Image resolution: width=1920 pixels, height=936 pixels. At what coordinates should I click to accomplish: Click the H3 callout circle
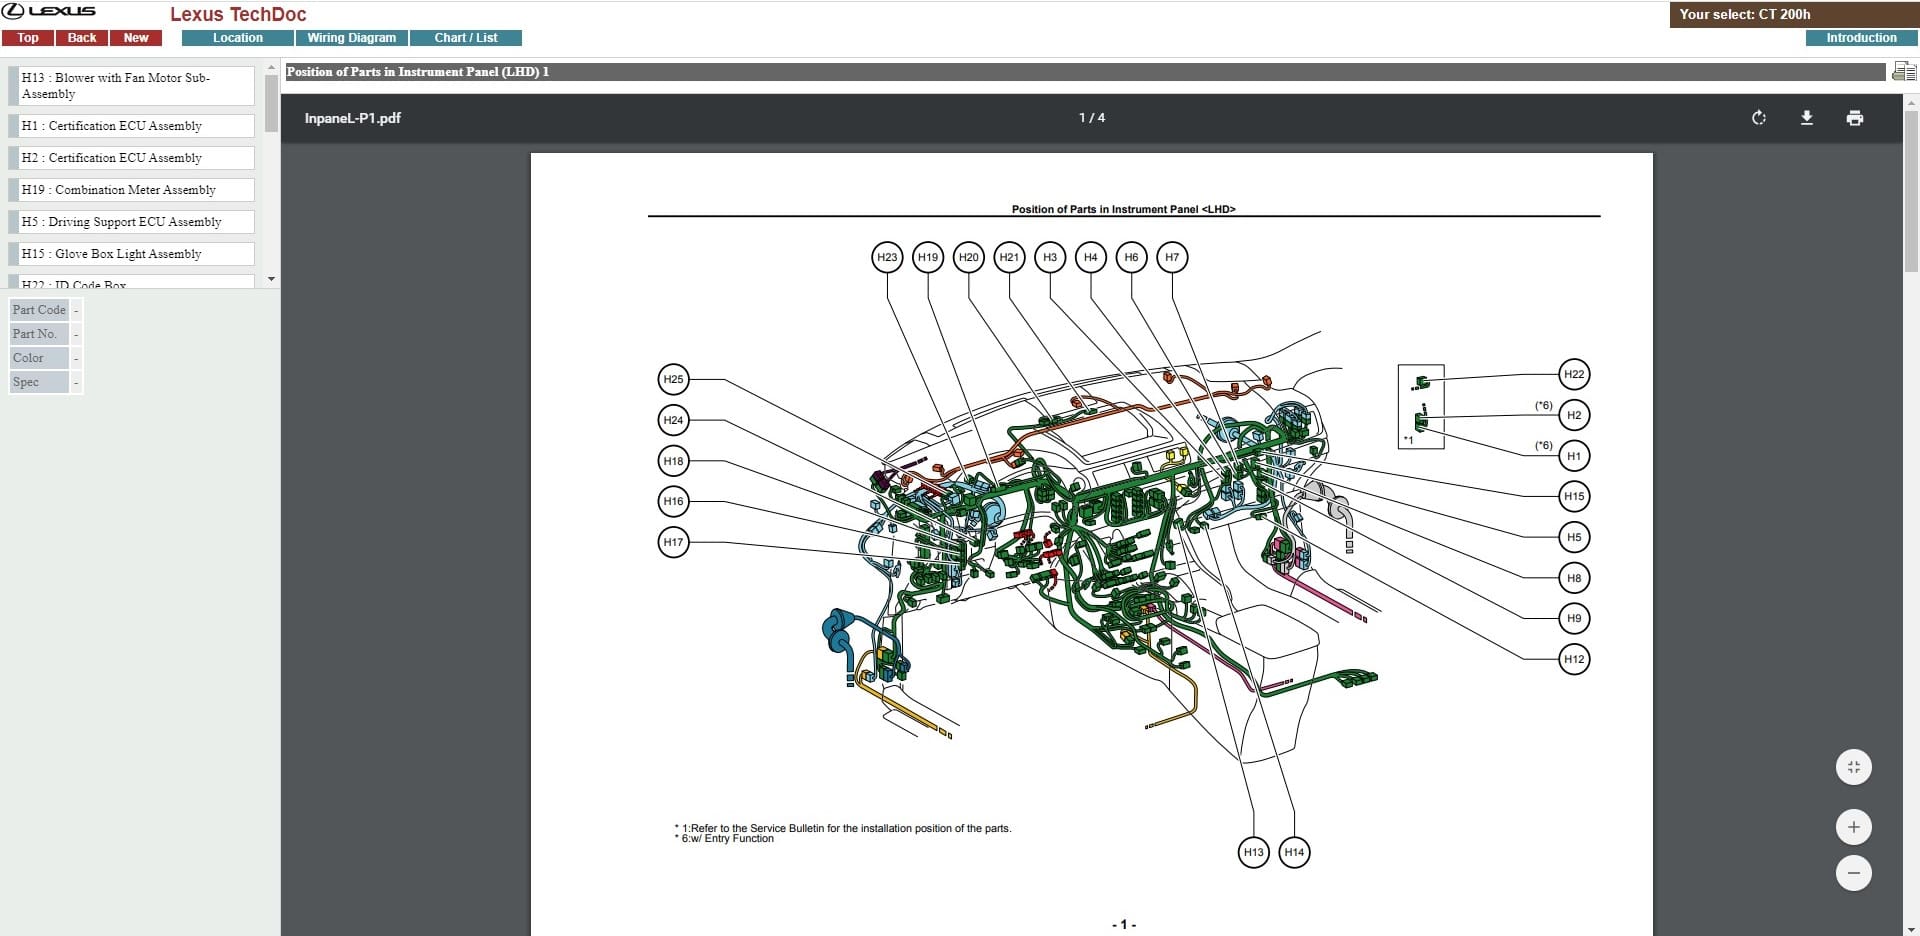1050,257
